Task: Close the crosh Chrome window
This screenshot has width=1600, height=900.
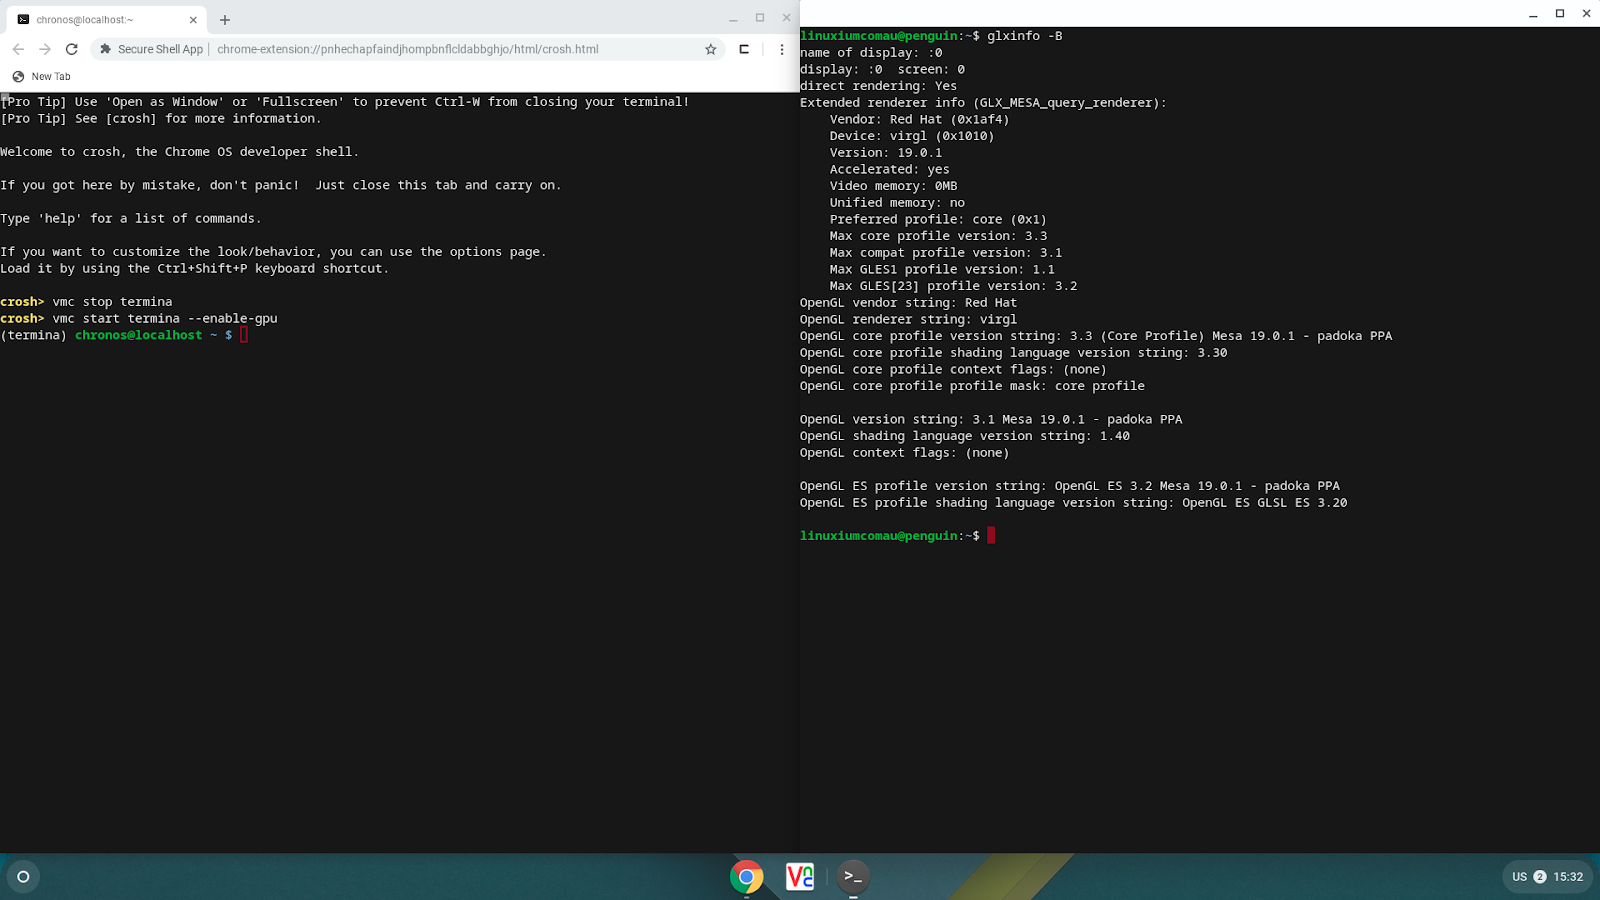Action: pos(787,18)
